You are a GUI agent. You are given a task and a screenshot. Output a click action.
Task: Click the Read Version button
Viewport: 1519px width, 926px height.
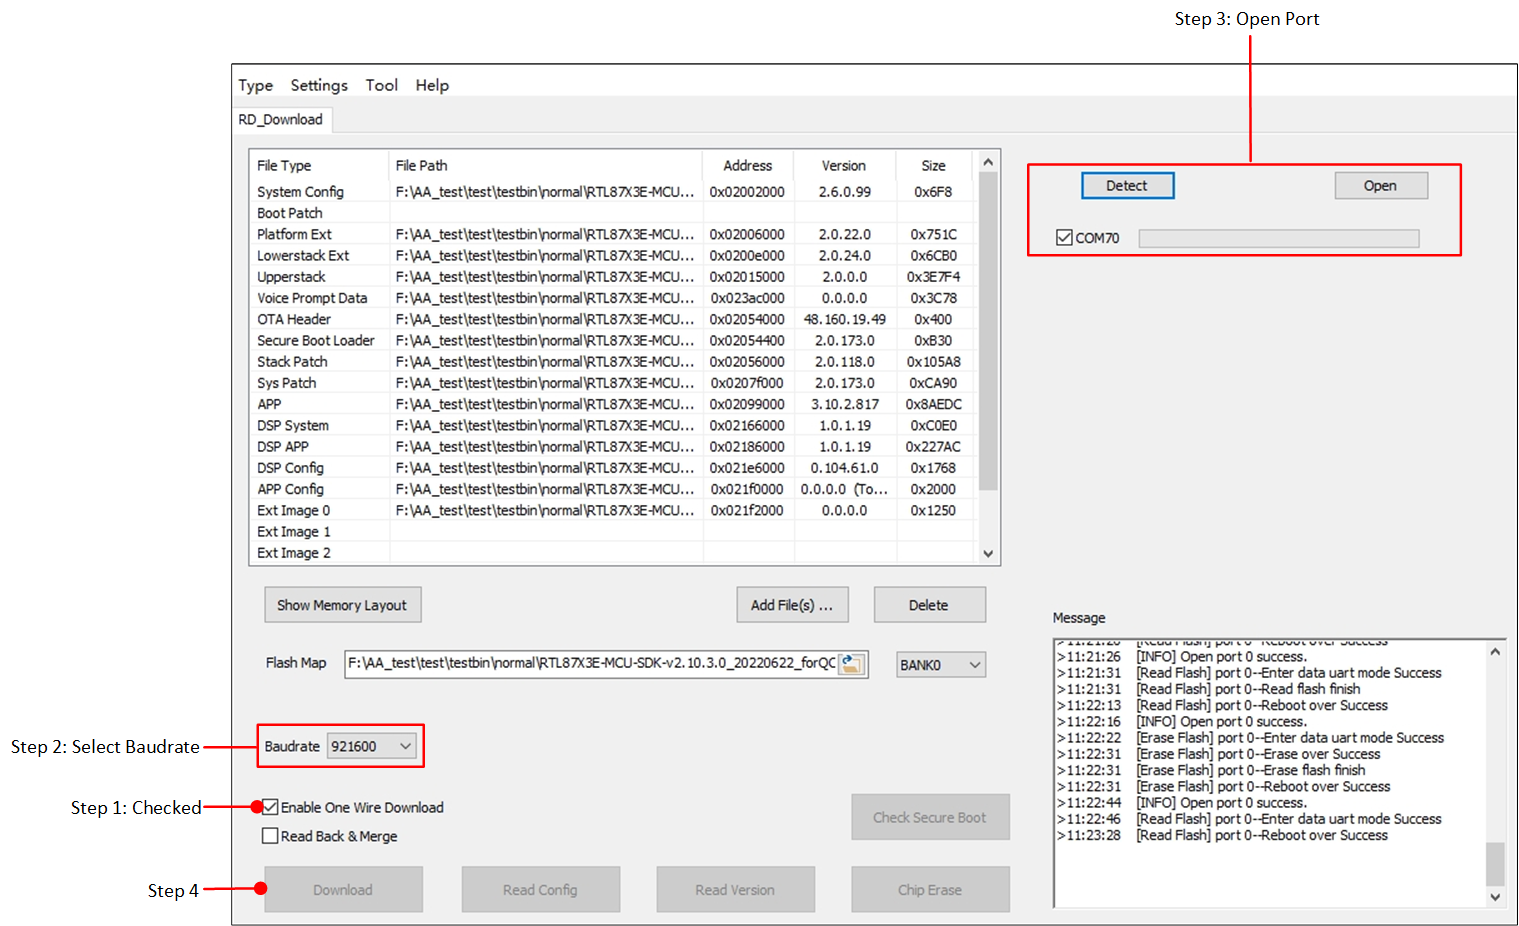pyautogui.click(x=735, y=890)
